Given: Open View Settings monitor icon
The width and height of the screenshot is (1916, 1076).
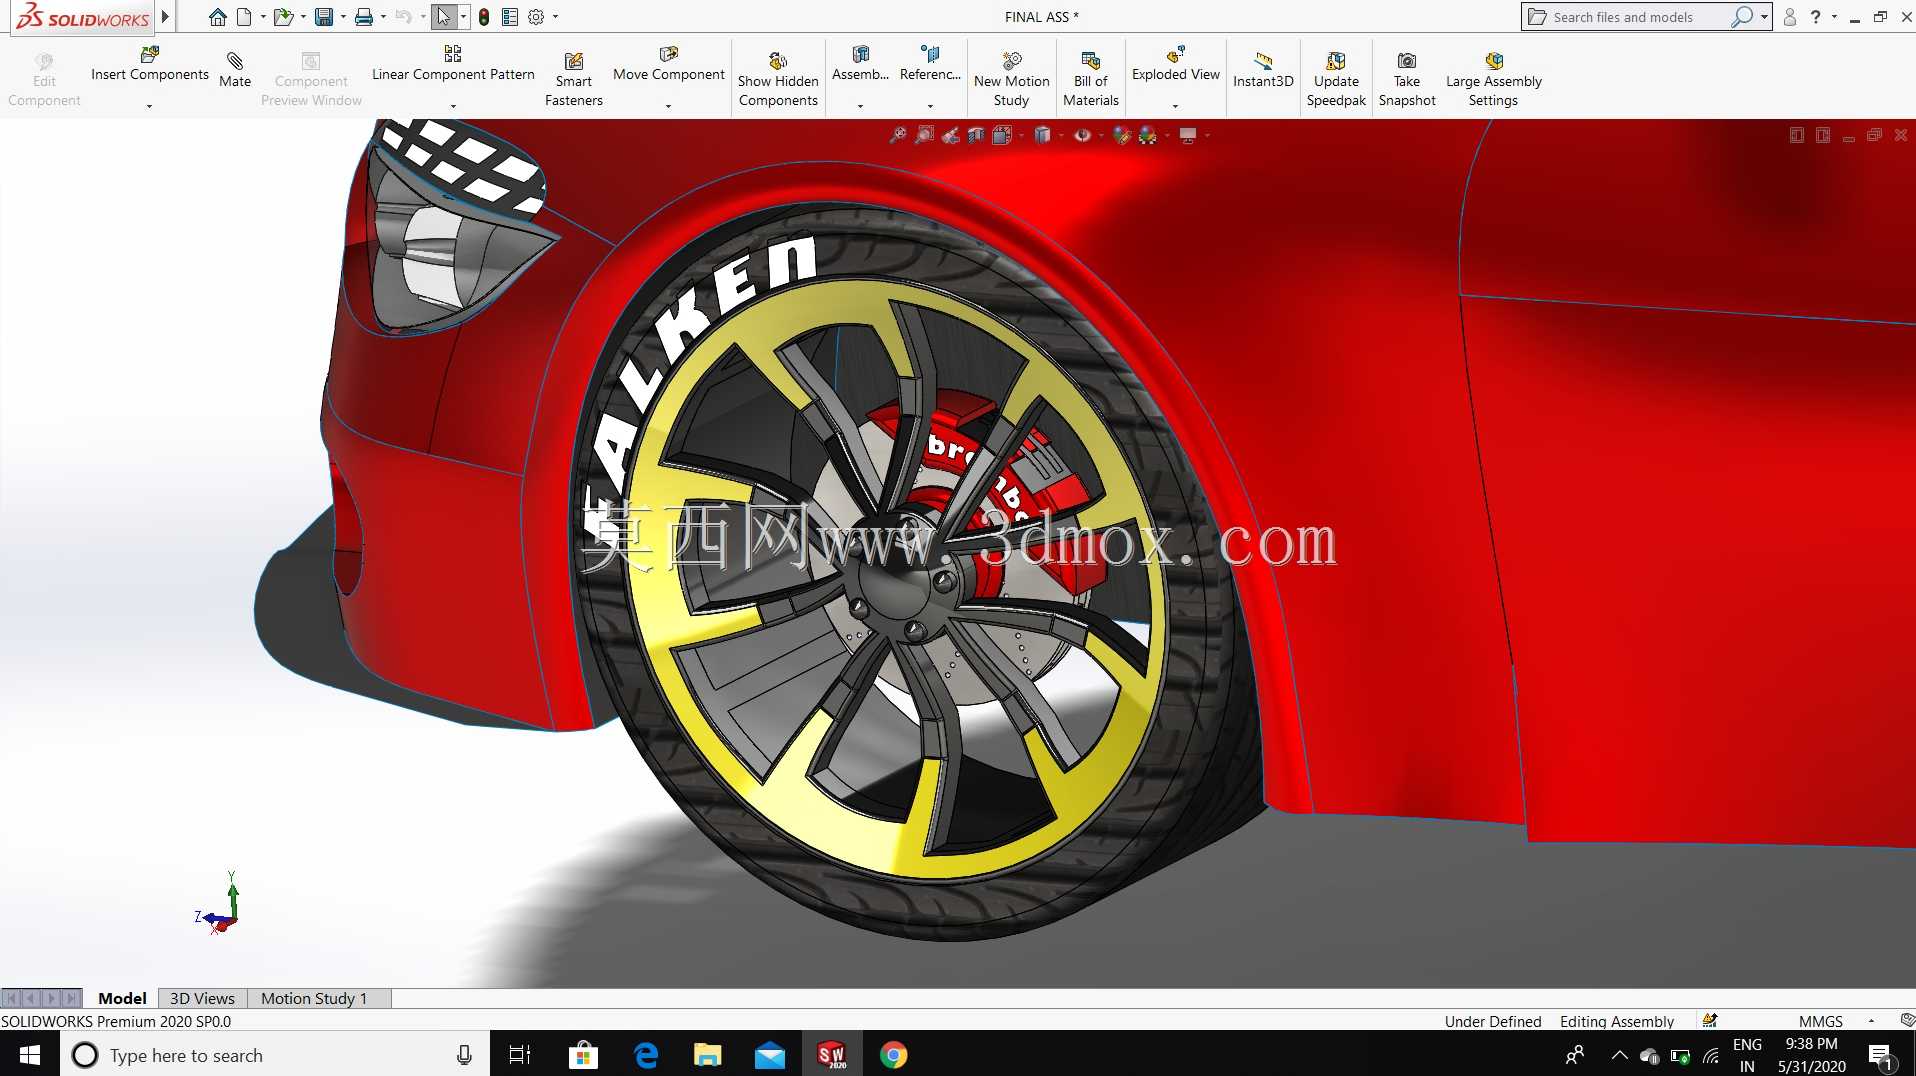Looking at the screenshot, I should [x=1188, y=135].
